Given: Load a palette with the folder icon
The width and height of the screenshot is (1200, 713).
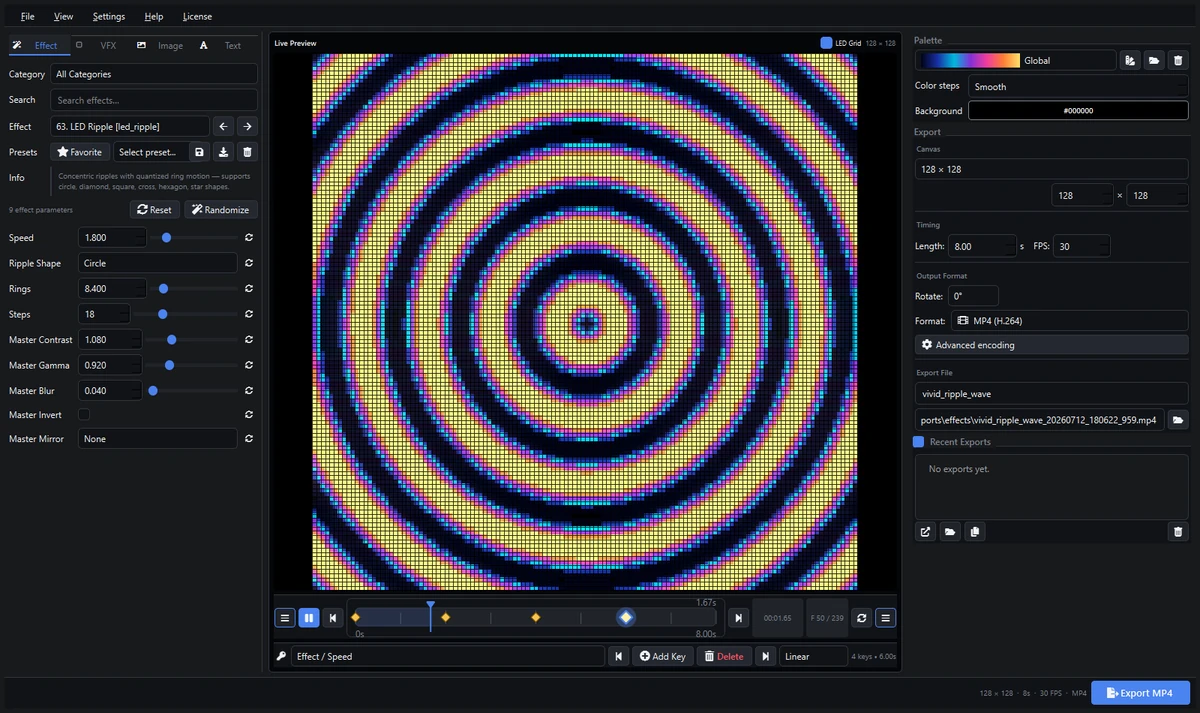Looking at the screenshot, I should [x=1154, y=60].
